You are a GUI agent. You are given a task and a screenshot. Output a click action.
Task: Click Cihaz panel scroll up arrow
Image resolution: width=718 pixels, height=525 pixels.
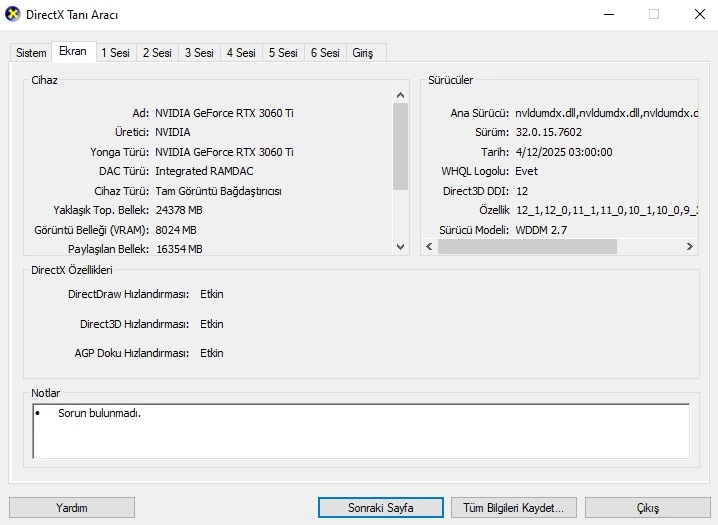click(400, 95)
